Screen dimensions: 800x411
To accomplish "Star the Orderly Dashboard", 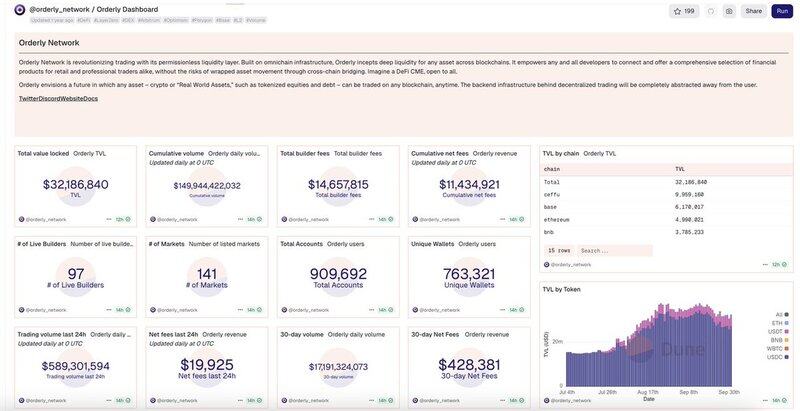I will click(685, 11).
